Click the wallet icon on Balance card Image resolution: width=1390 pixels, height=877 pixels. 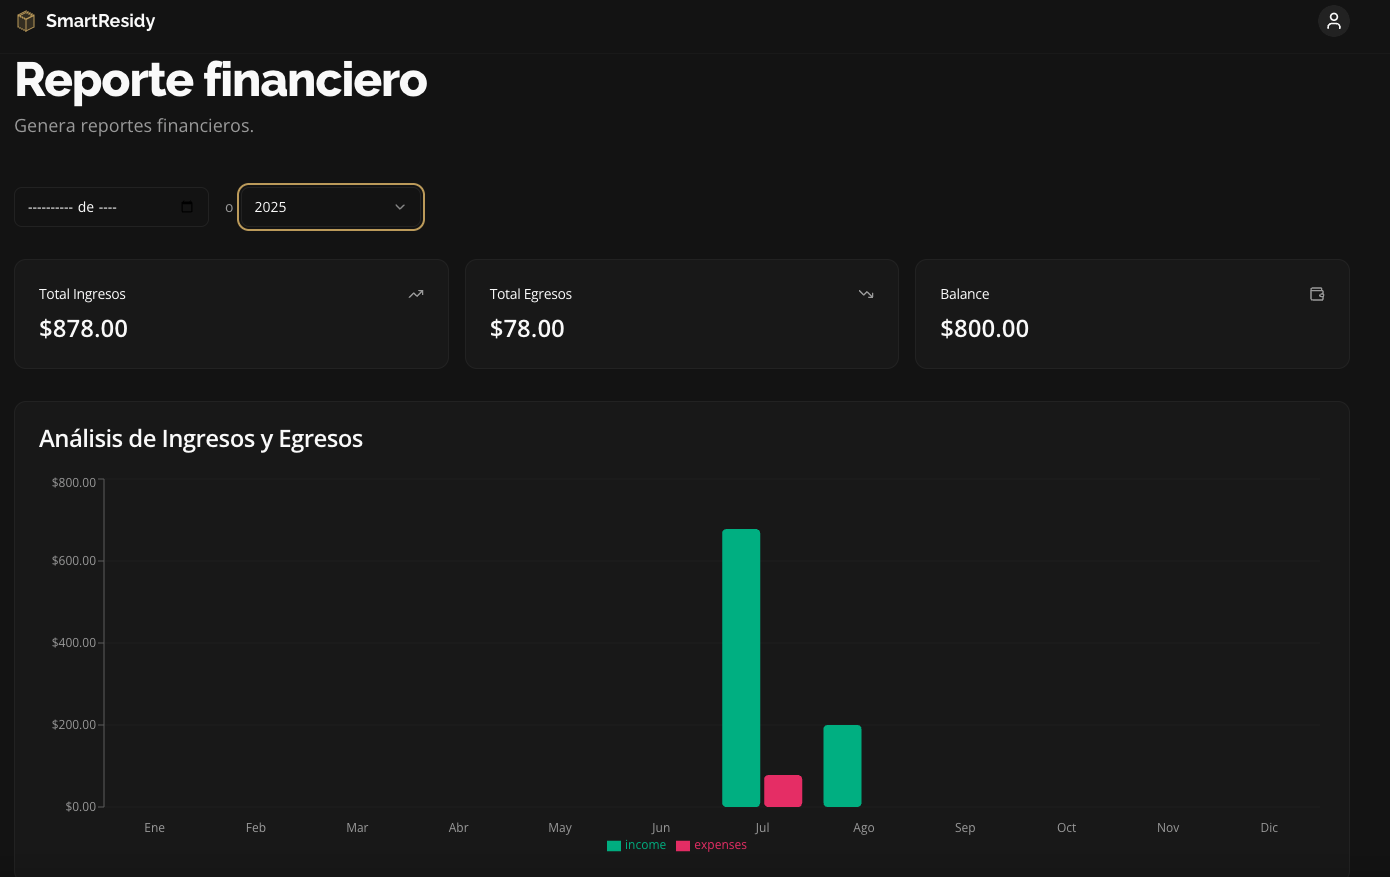pyautogui.click(x=1317, y=294)
